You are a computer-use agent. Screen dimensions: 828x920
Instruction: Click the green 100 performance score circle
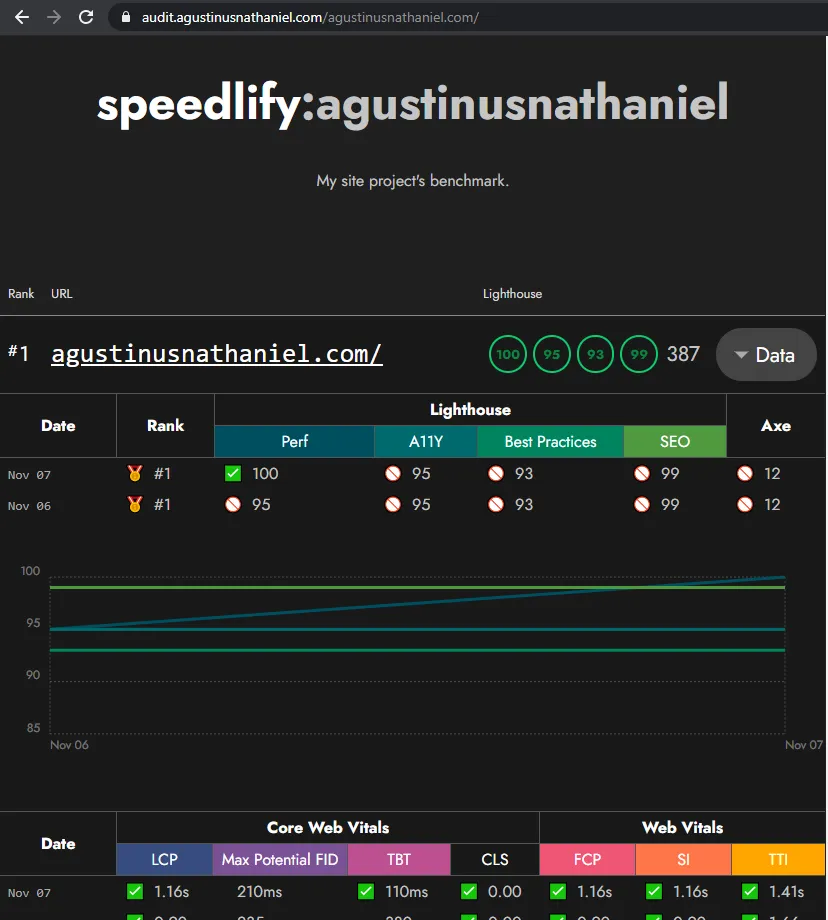[x=508, y=354]
